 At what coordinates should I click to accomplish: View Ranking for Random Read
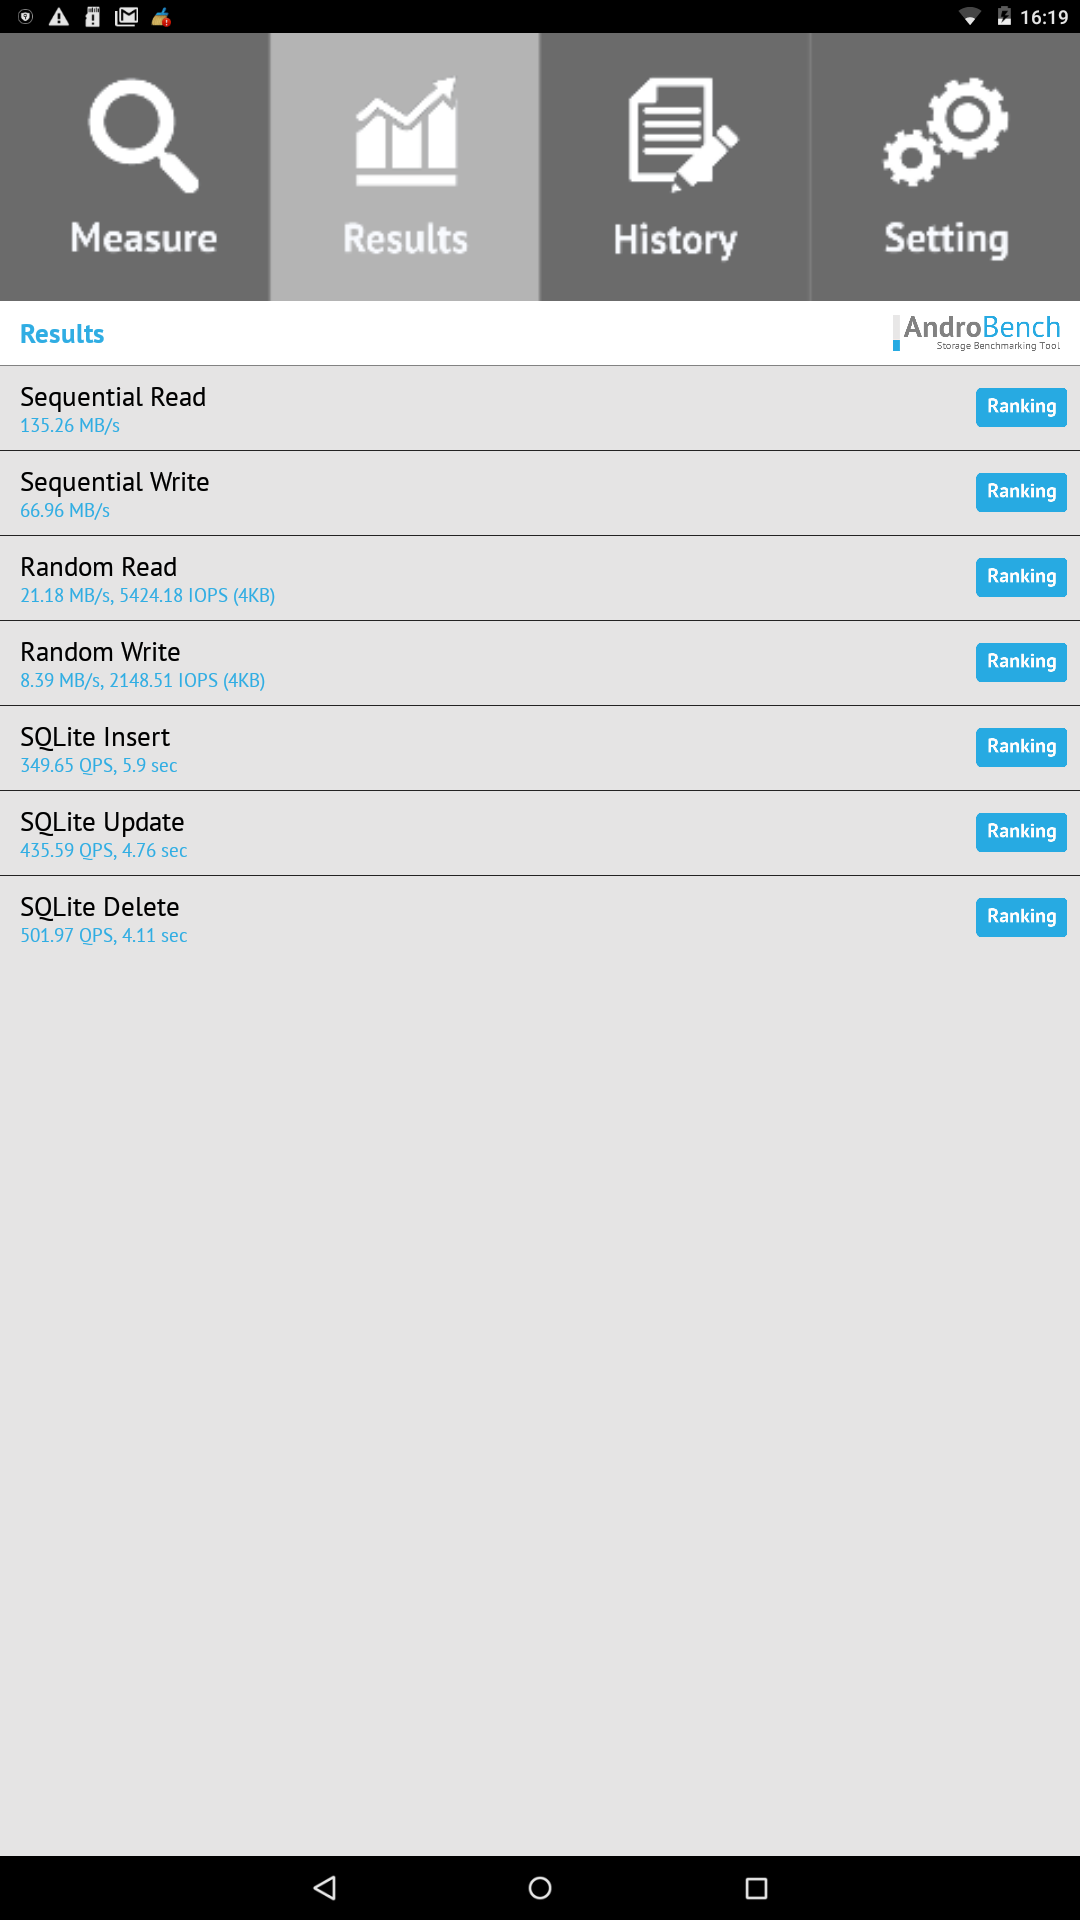(1021, 577)
